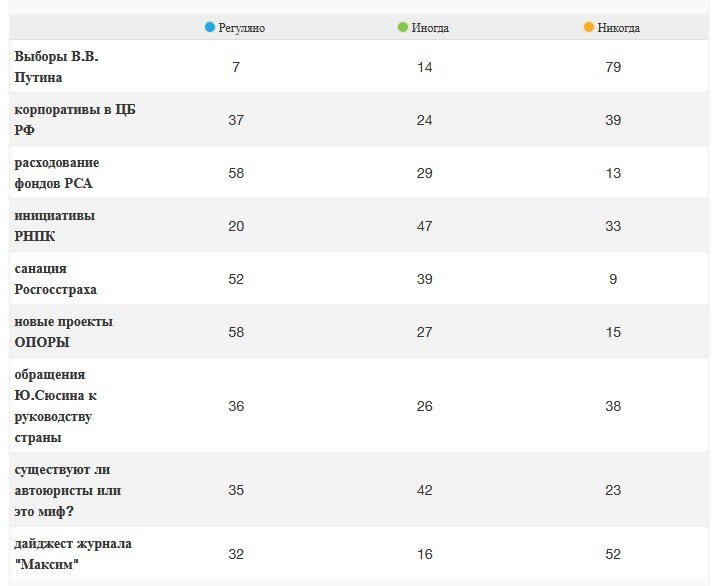722x586 pixels.
Task: Select the Иногда column header label
Action: tap(430, 28)
